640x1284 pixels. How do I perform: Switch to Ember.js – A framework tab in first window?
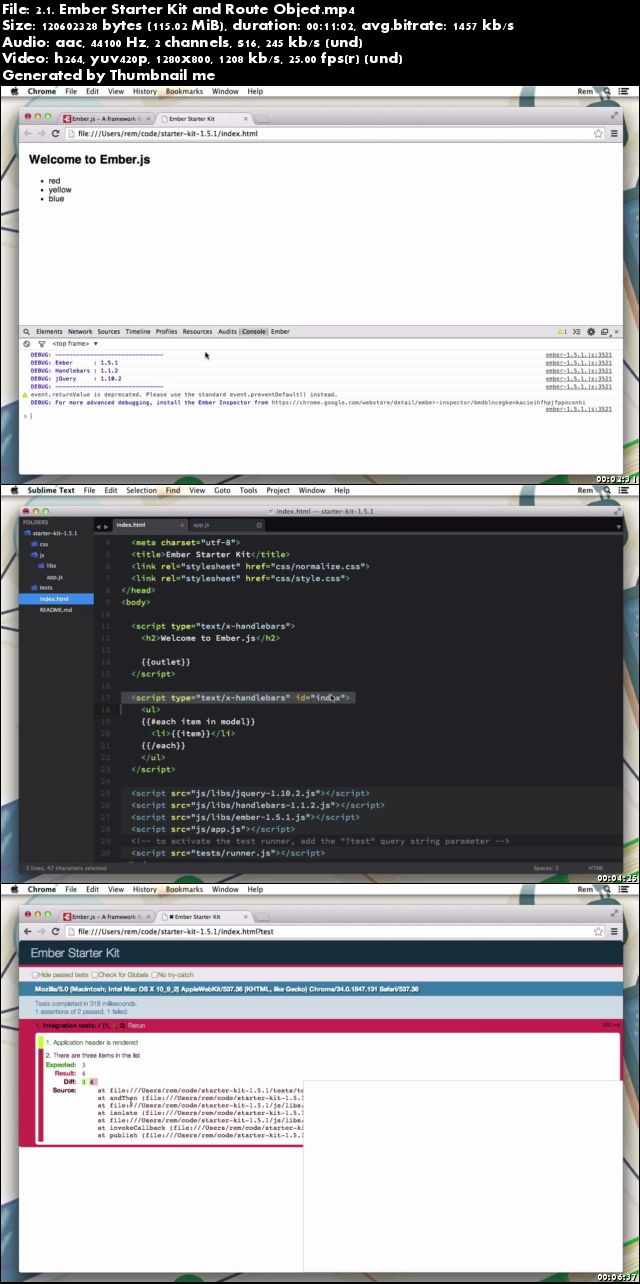point(107,118)
